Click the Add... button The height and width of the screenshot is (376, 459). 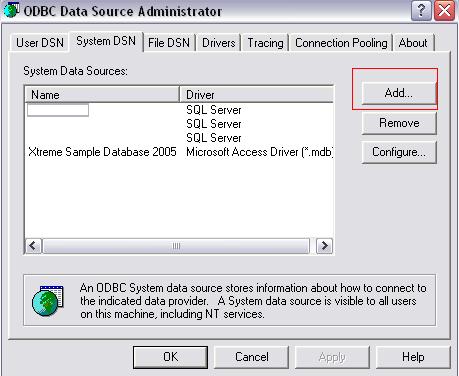coord(399,93)
